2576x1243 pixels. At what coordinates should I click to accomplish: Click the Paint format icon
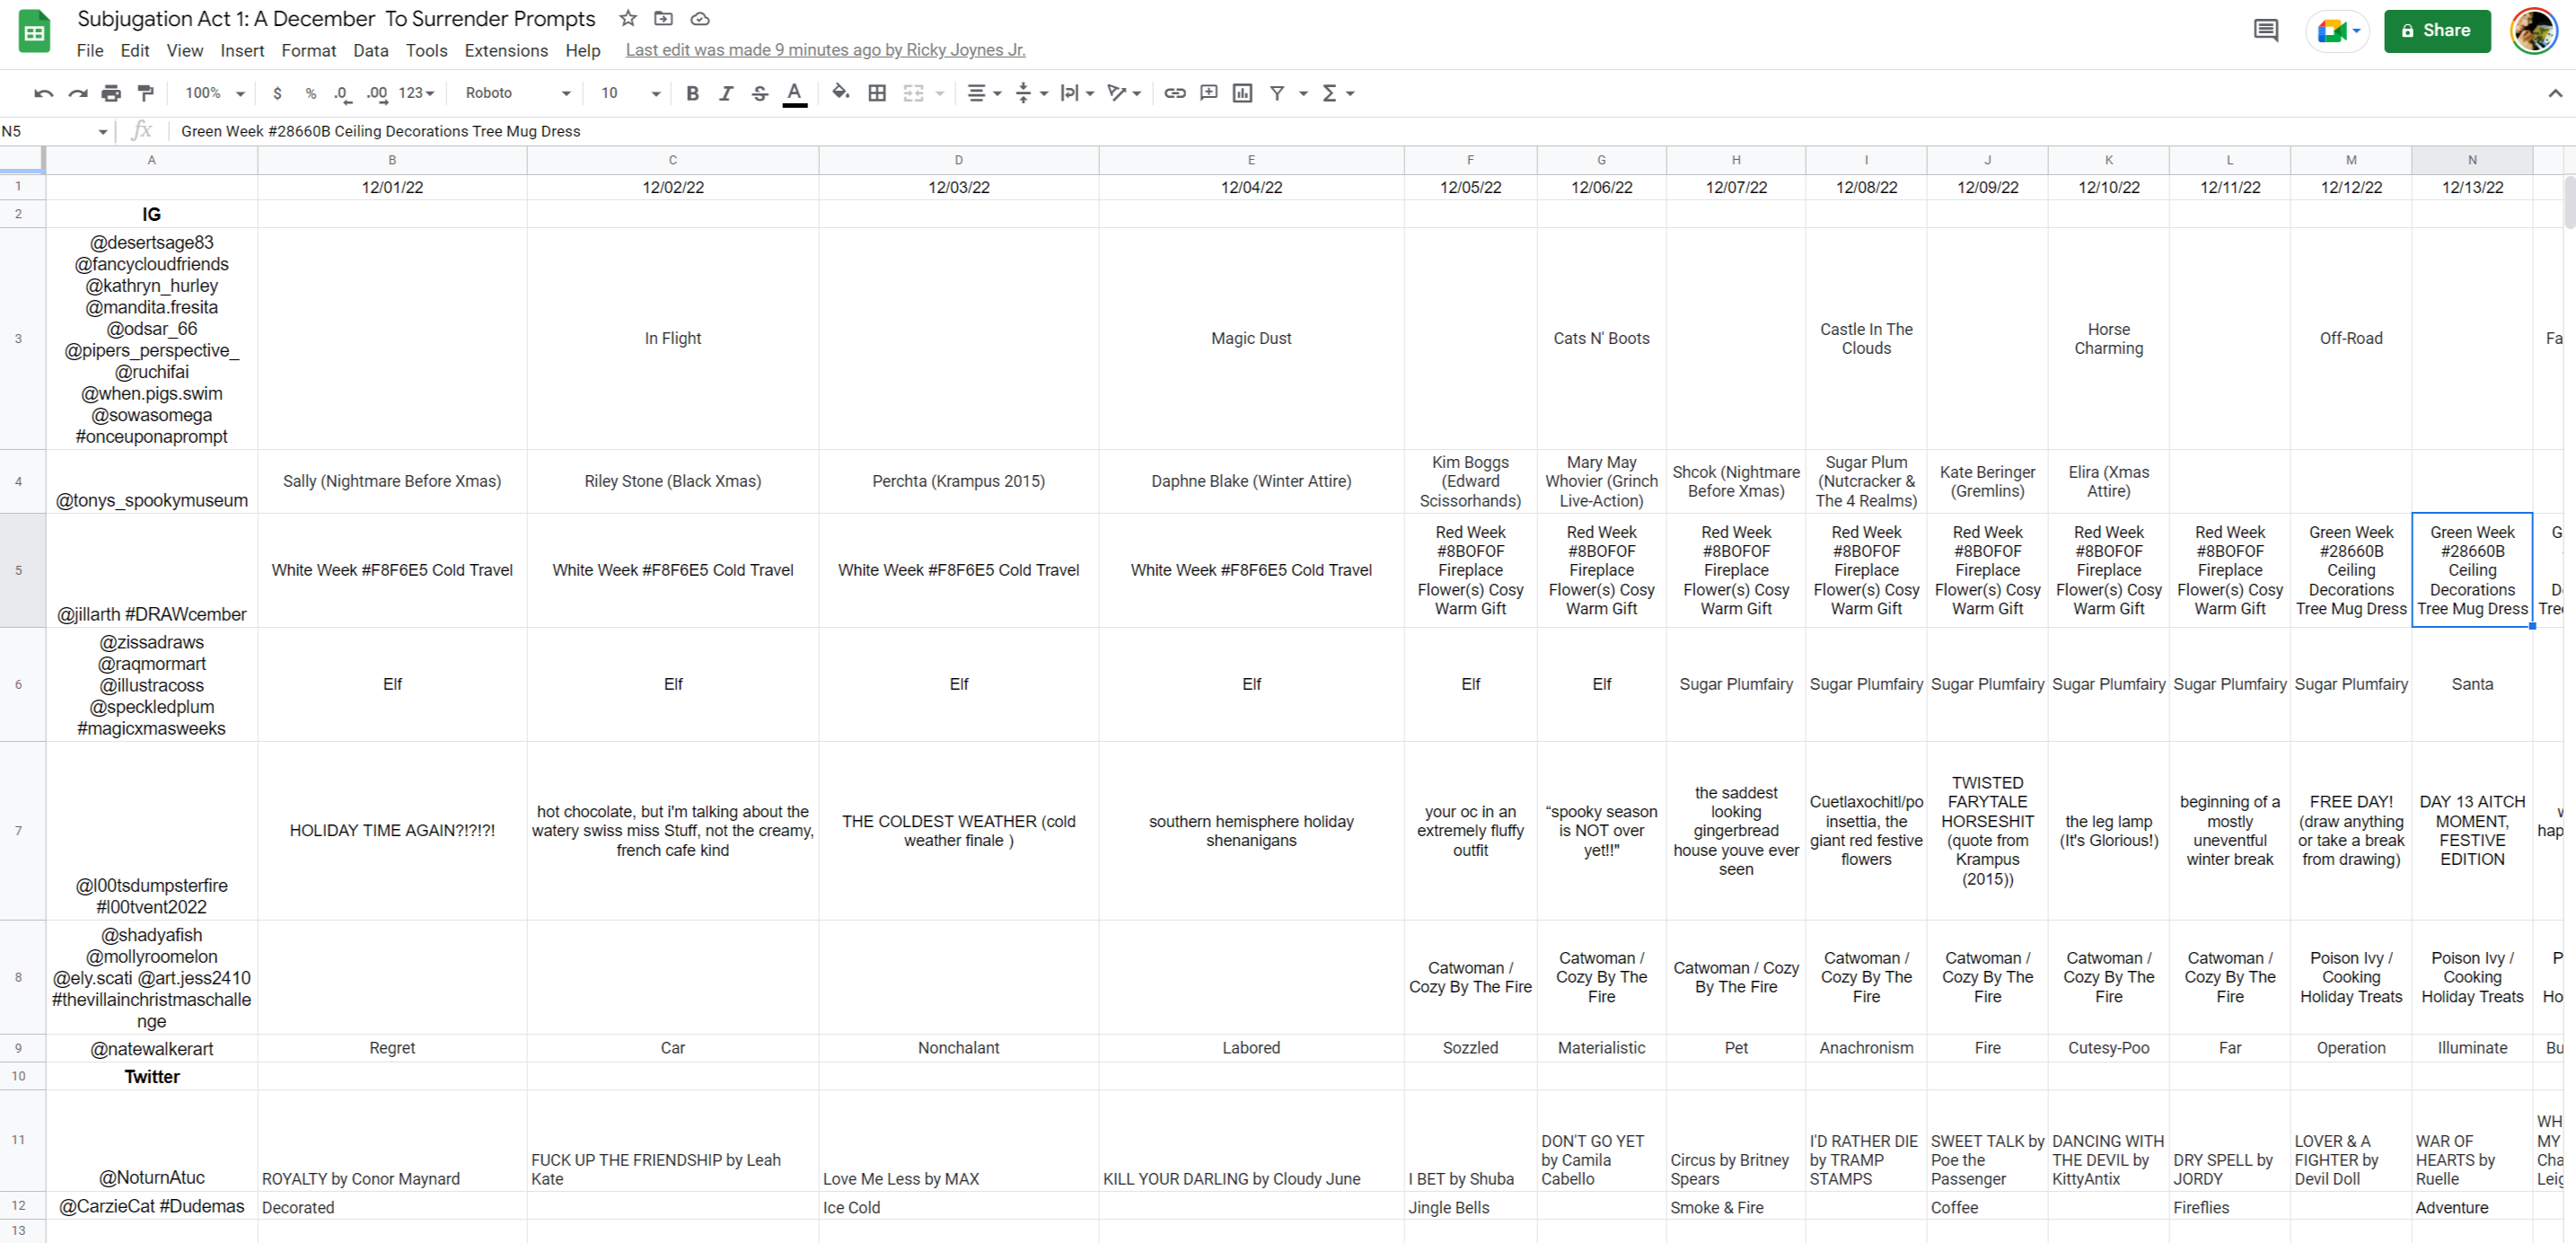(146, 93)
